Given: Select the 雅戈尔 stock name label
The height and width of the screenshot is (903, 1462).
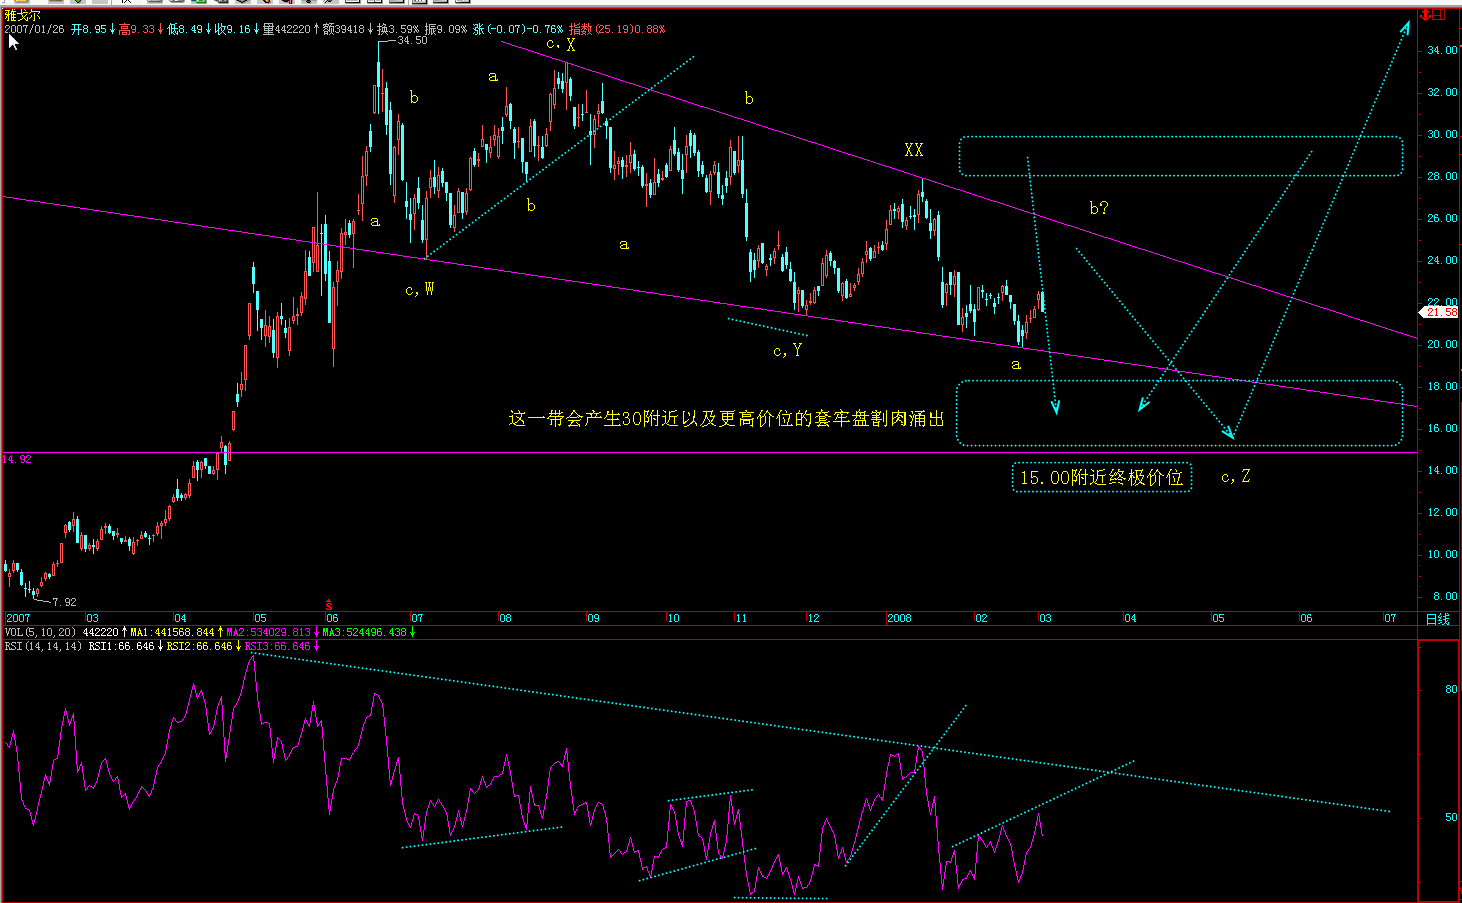Looking at the screenshot, I should pos(22,16).
